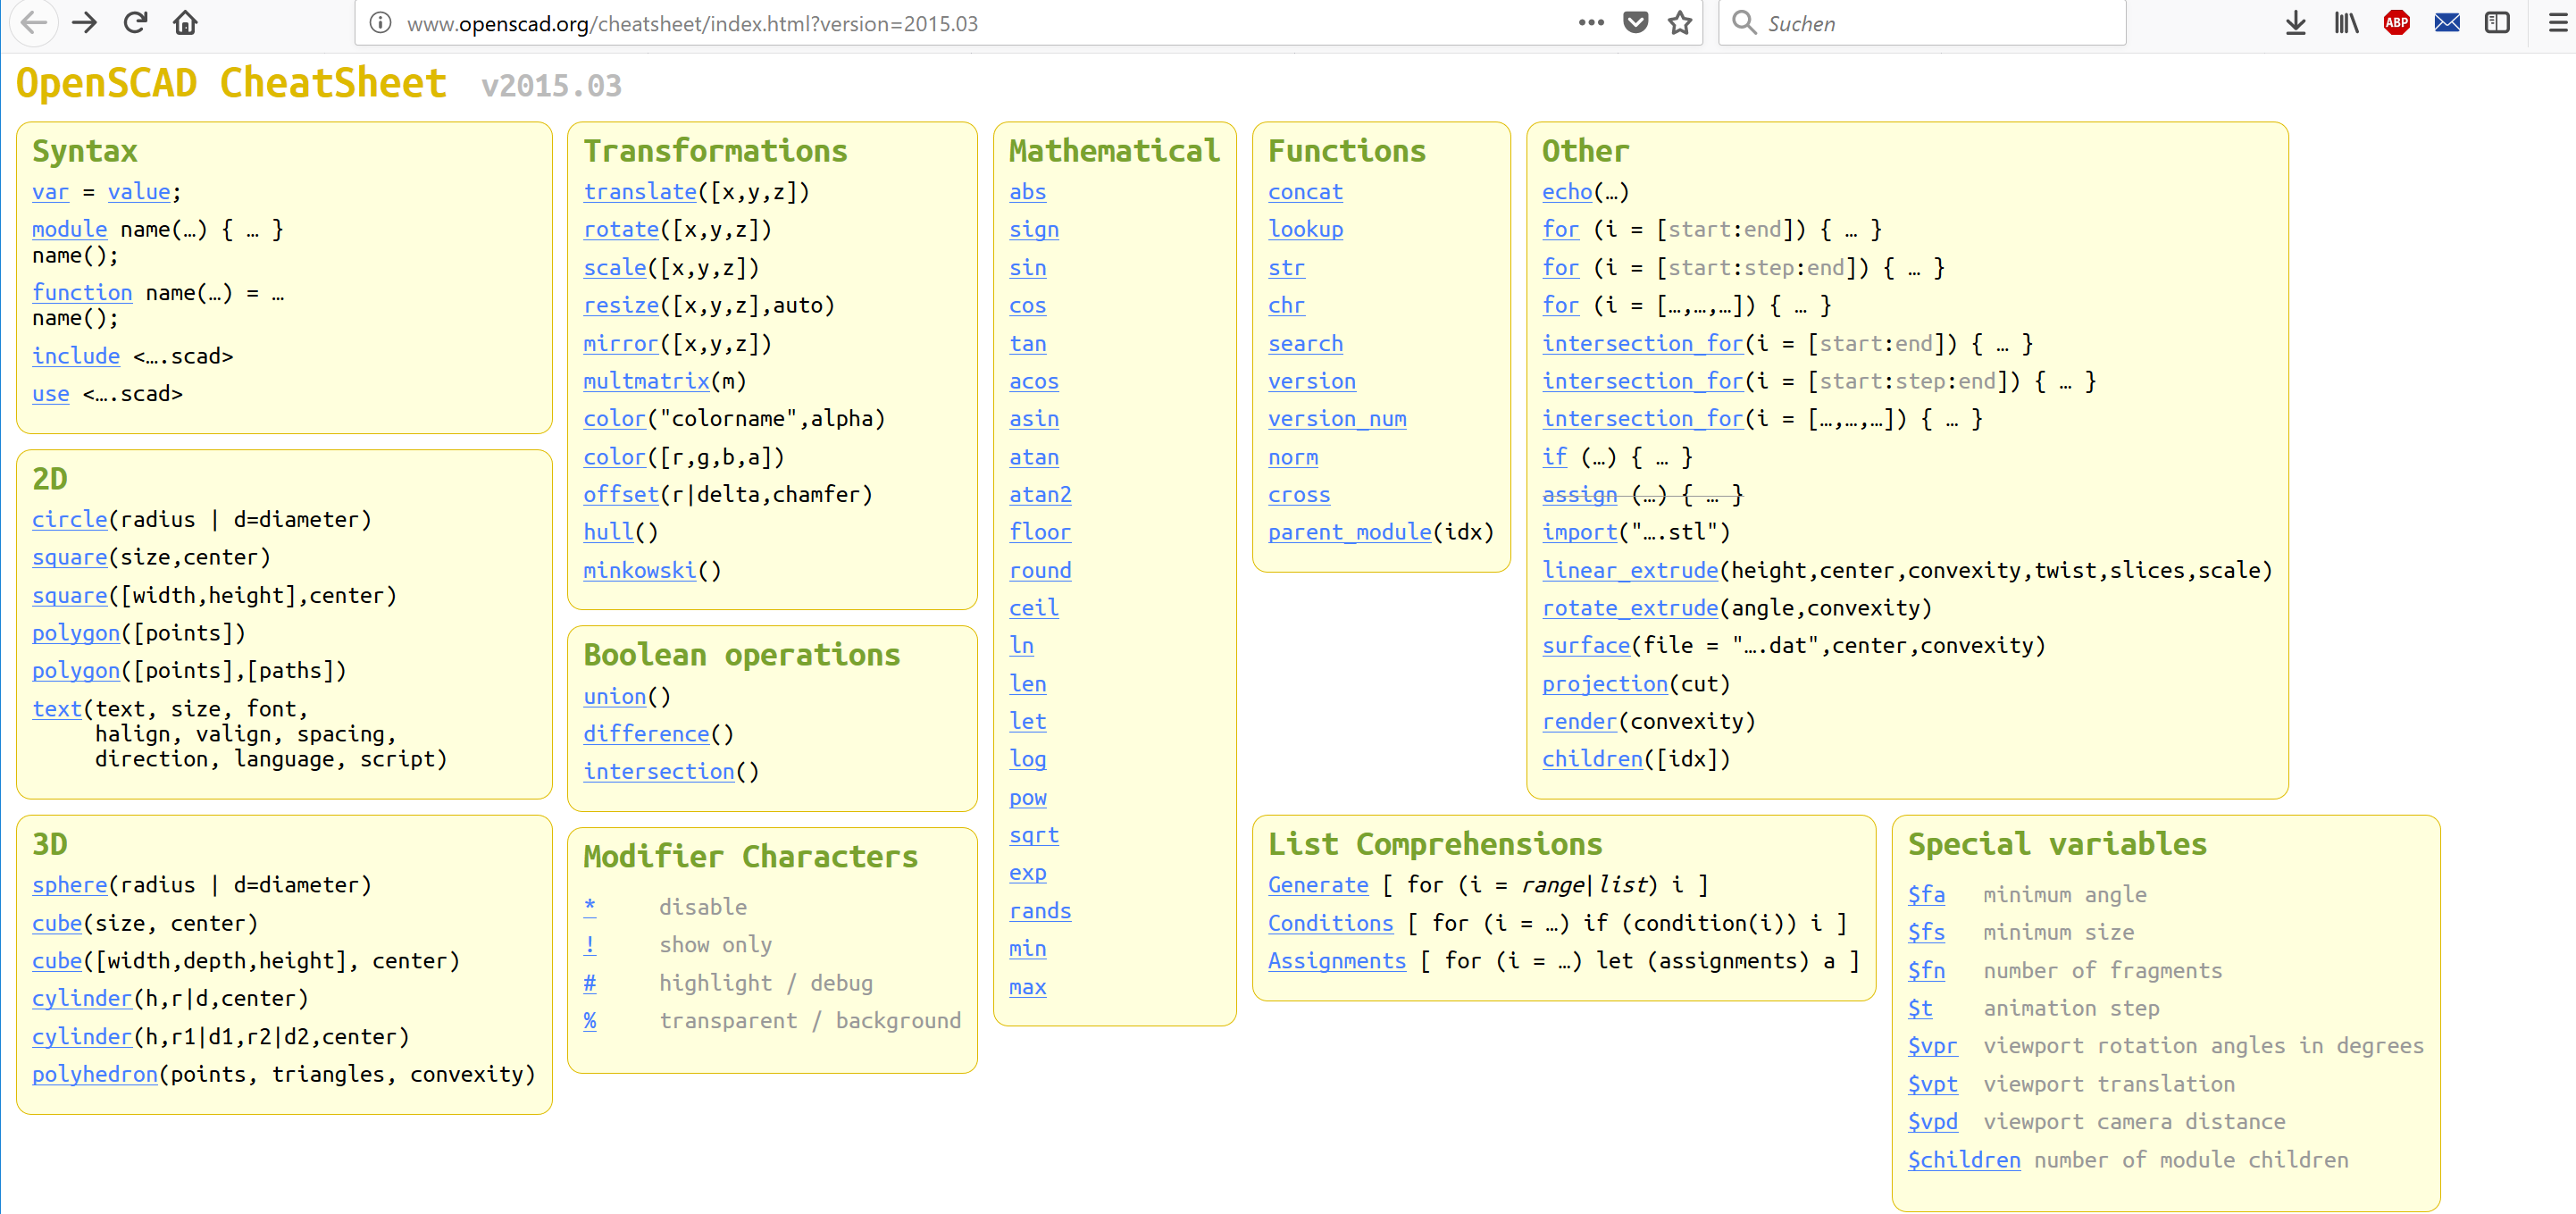Viewport: 2576px width, 1214px height.
Task: Click the browser back arrow
Action: [x=33, y=22]
